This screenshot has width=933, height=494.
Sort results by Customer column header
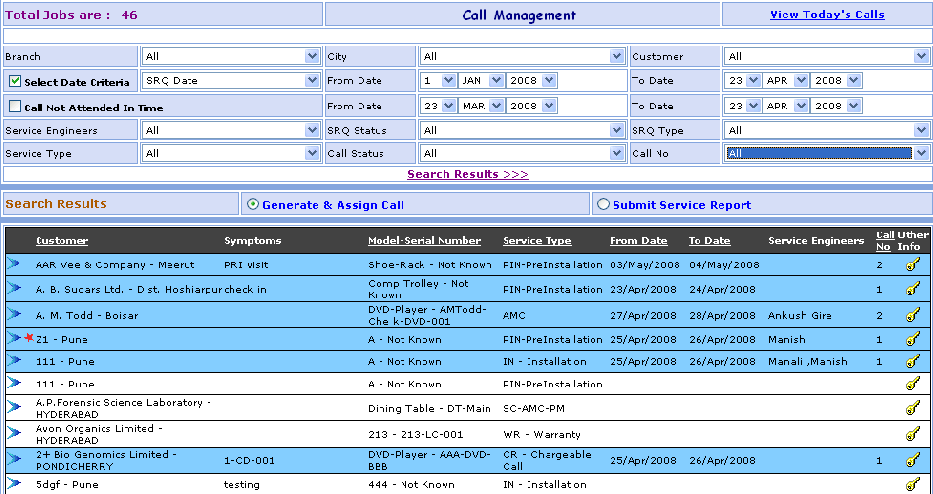coord(62,241)
